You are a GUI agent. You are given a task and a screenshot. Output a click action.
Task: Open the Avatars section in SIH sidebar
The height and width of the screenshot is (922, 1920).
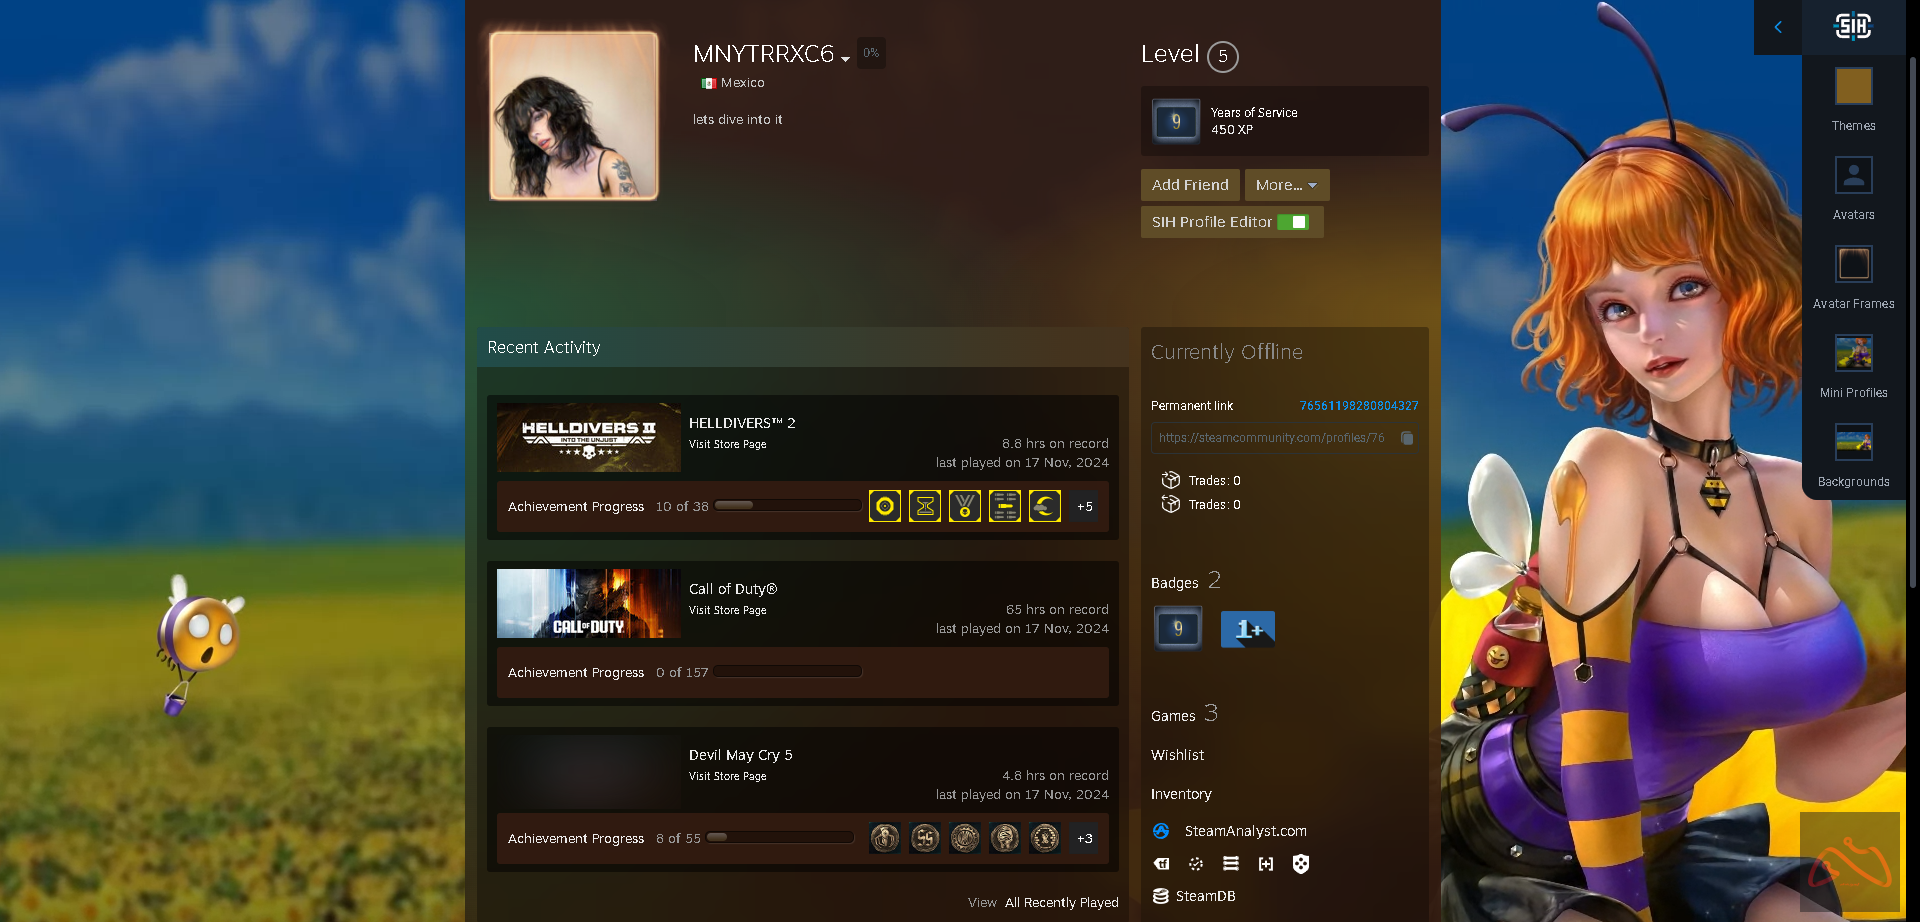click(x=1853, y=177)
